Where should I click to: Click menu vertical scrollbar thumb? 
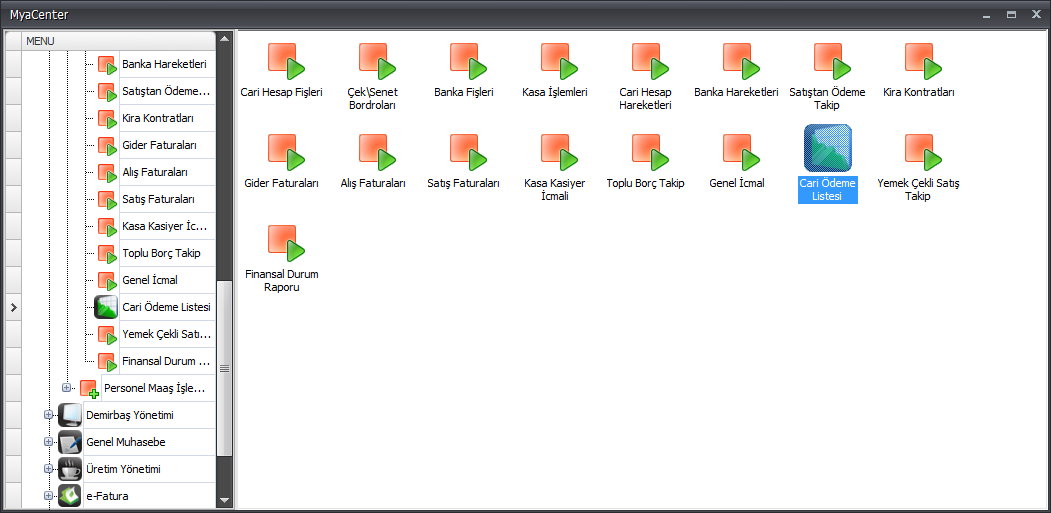tap(225, 368)
